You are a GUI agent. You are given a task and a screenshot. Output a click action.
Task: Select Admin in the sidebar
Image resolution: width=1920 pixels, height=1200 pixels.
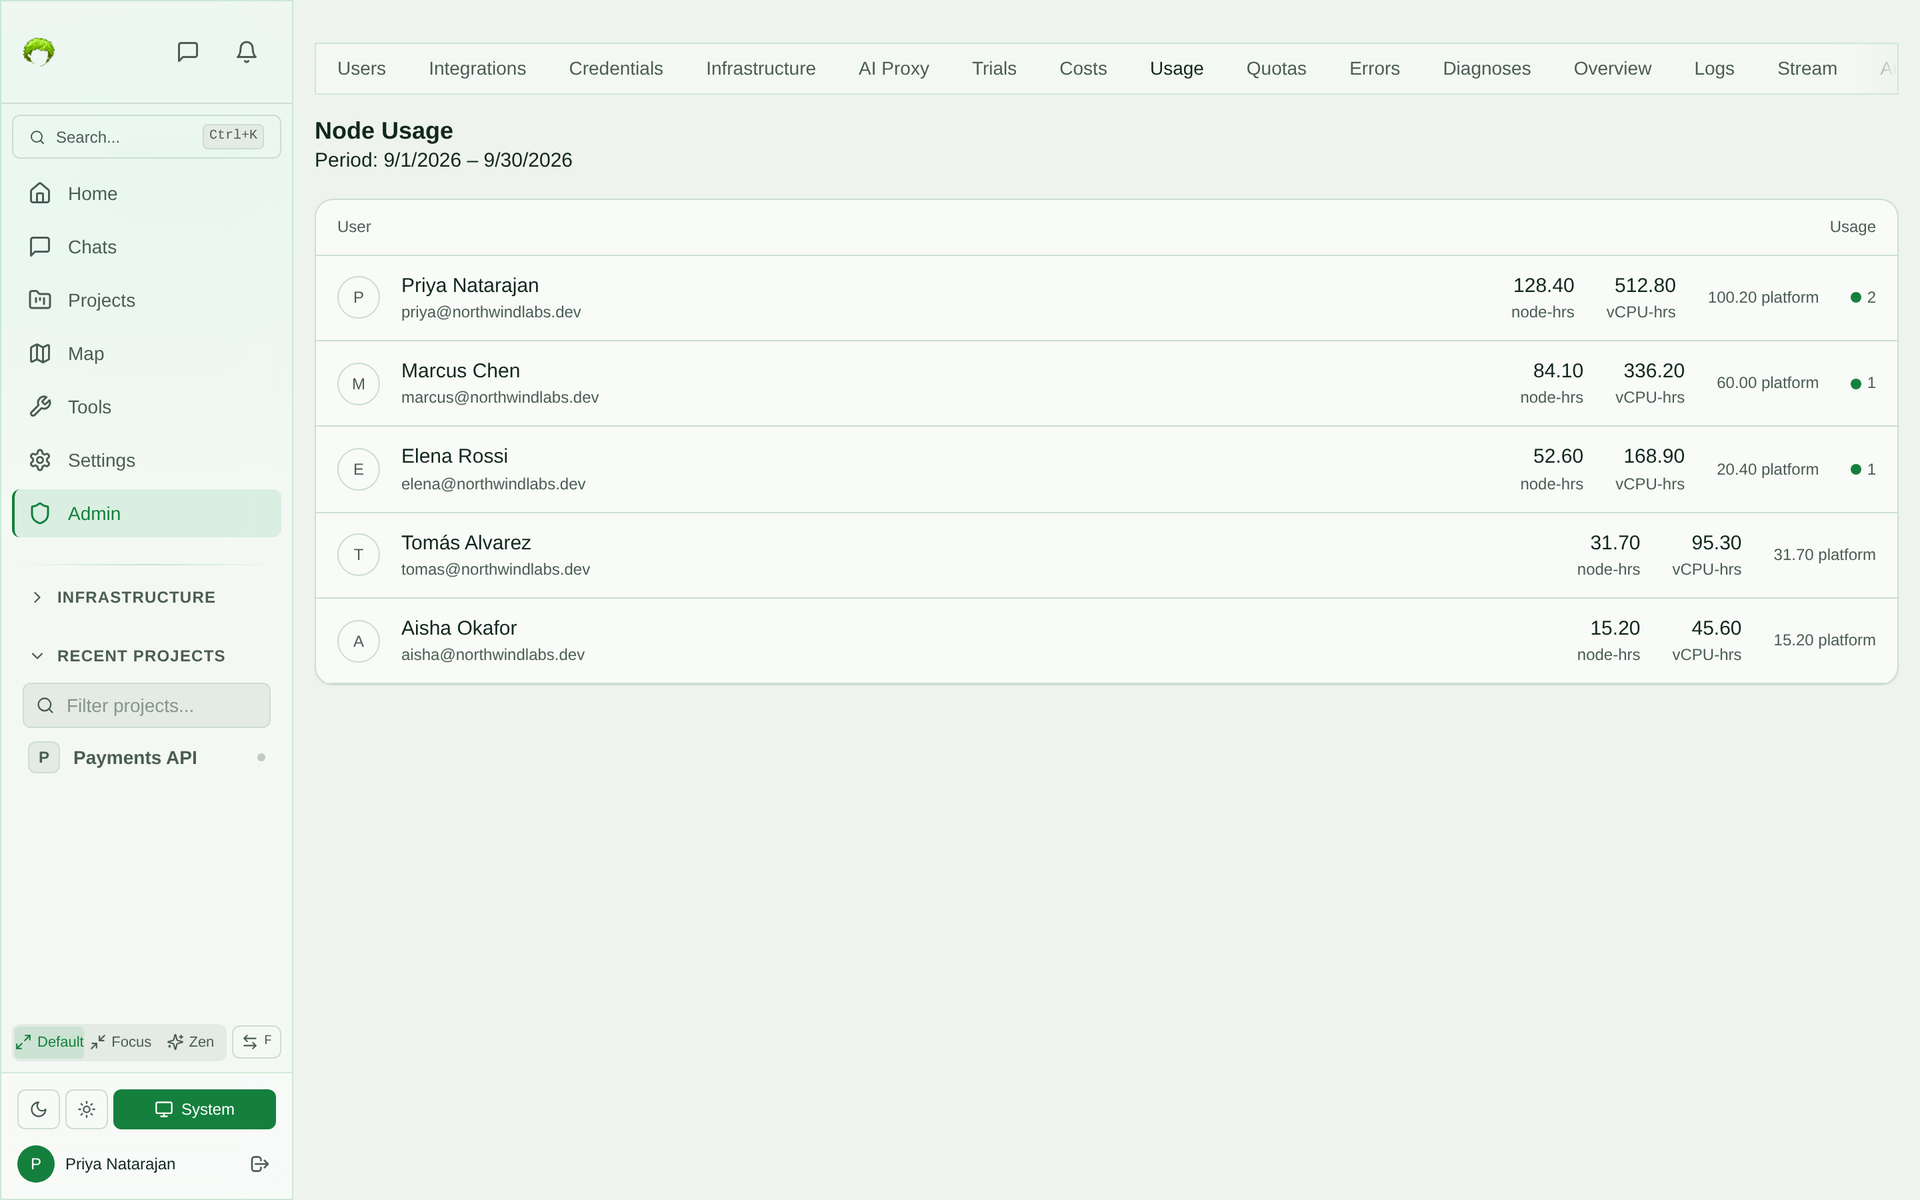pyautogui.click(x=146, y=513)
